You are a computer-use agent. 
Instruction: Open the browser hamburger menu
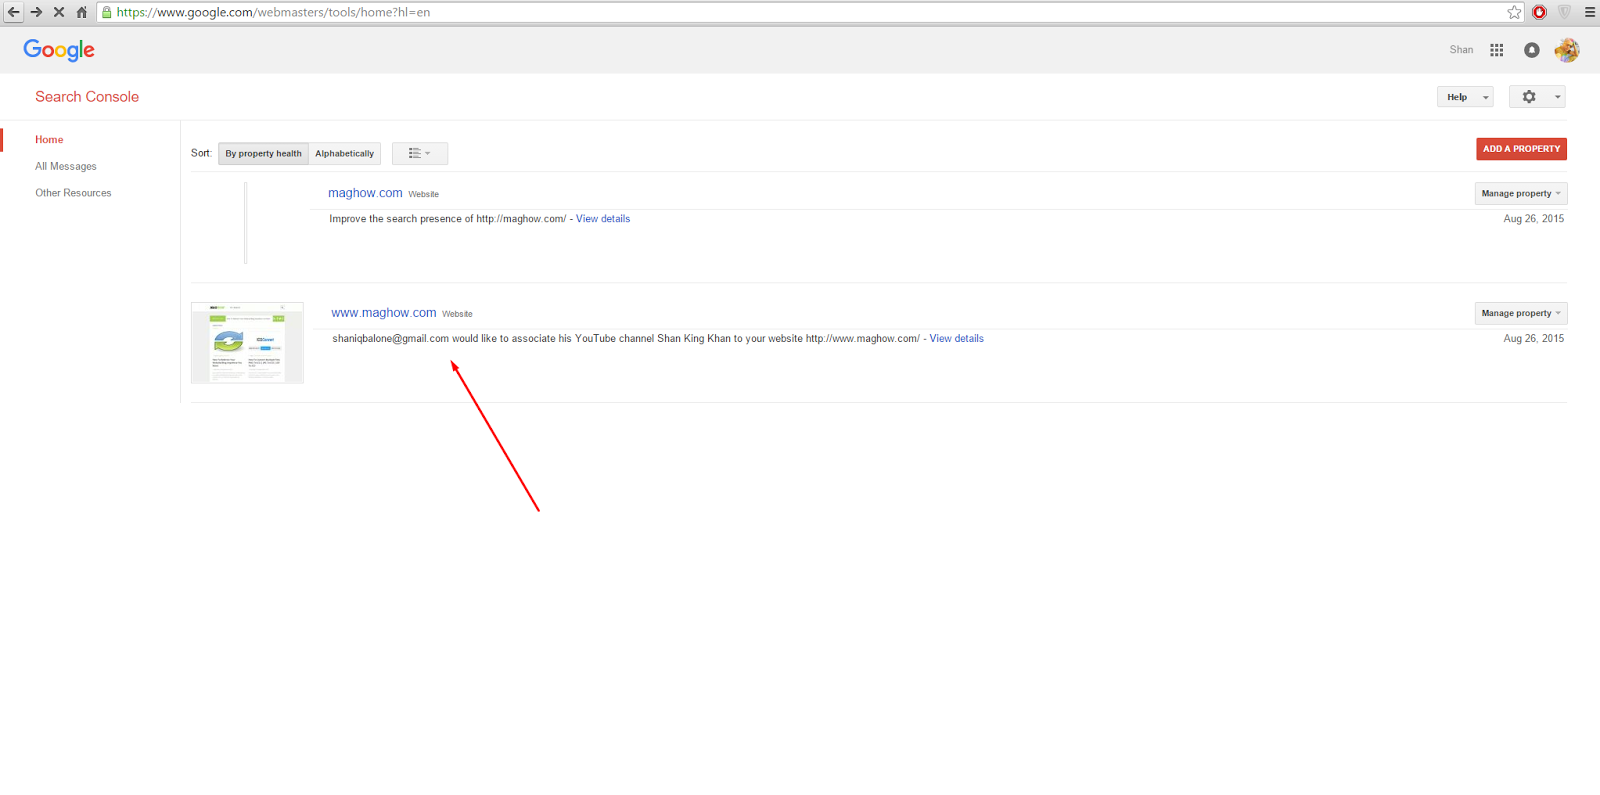(1590, 12)
